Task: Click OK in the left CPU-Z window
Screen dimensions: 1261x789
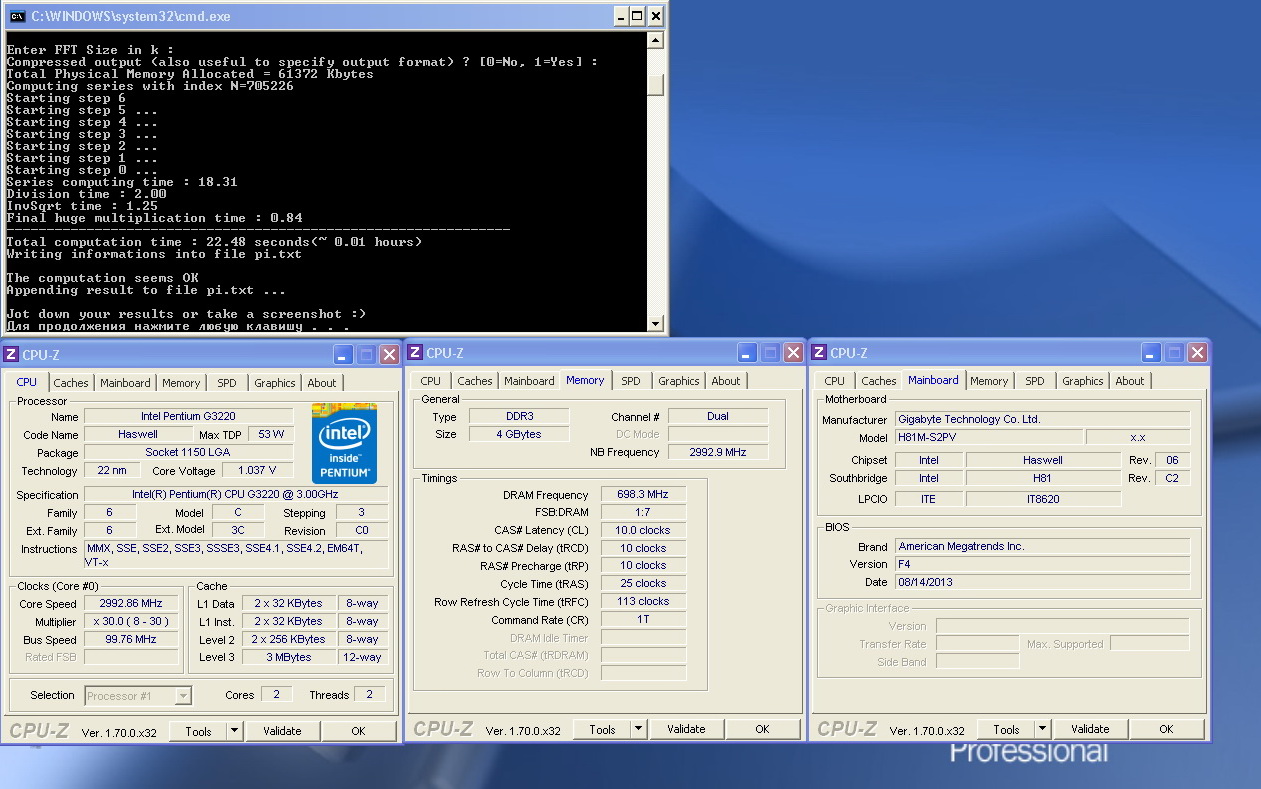Action: click(x=358, y=731)
